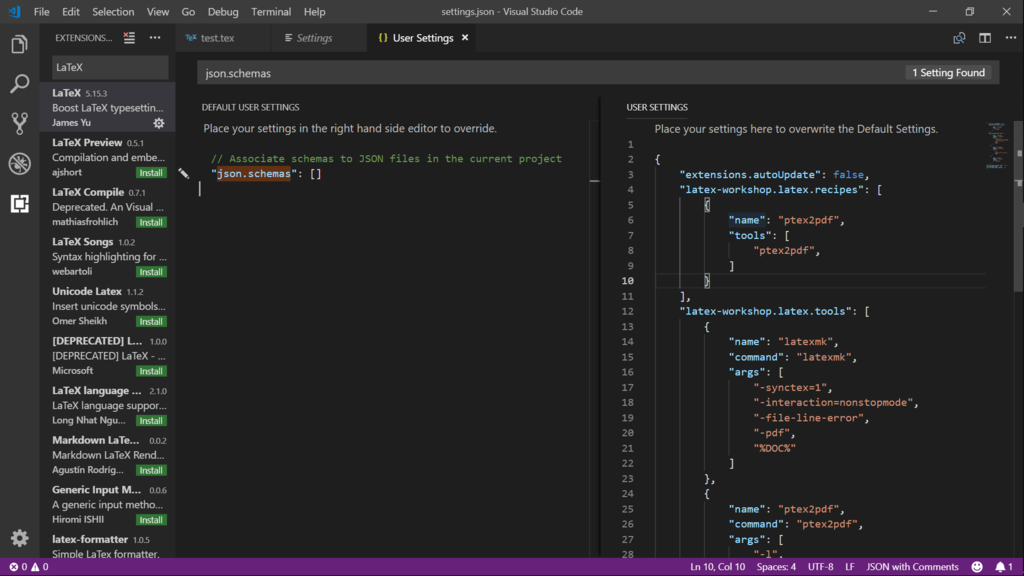Install the Generic Input Method extension
This screenshot has height=576, width=1024.
tap(151, 520)
